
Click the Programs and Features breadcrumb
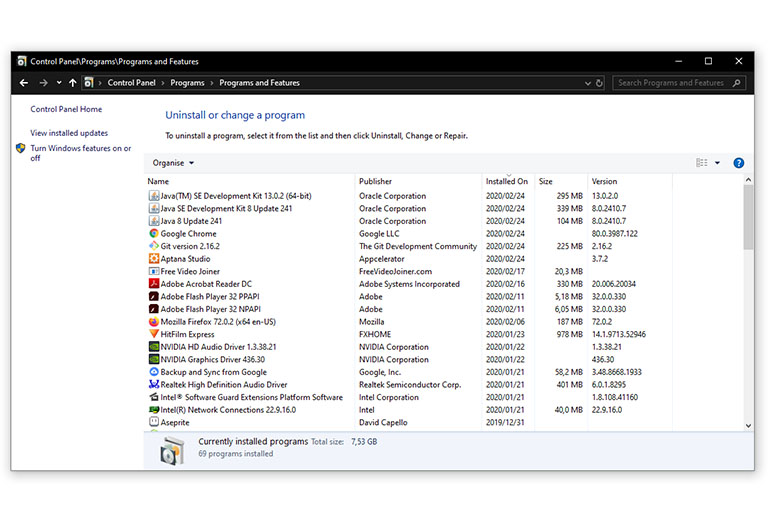(x=259, y=83)
